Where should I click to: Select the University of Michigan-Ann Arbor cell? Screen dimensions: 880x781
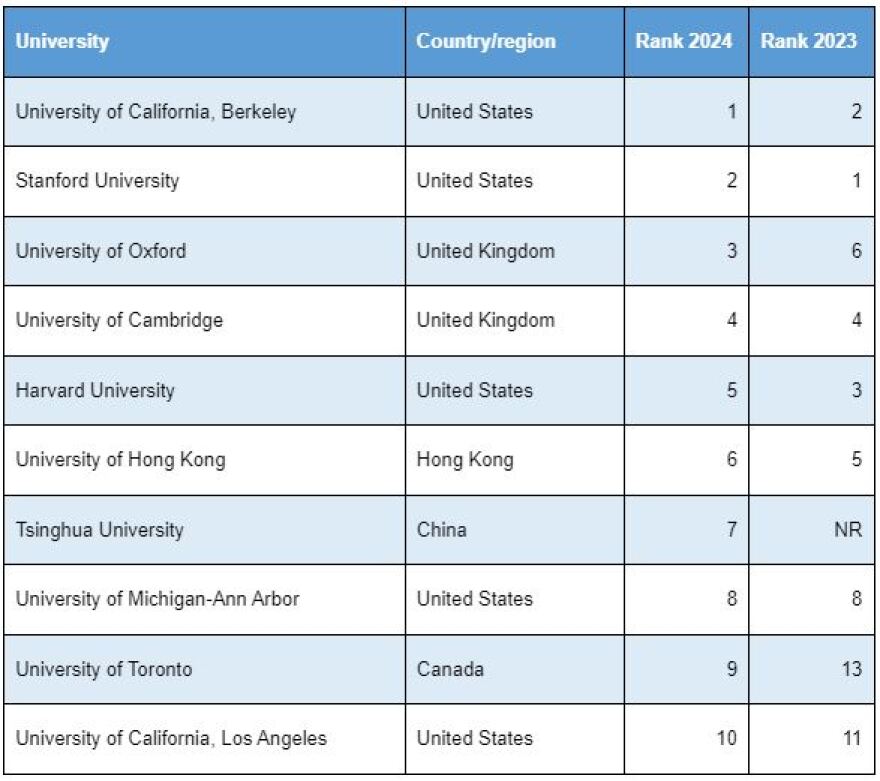point(158,599)
